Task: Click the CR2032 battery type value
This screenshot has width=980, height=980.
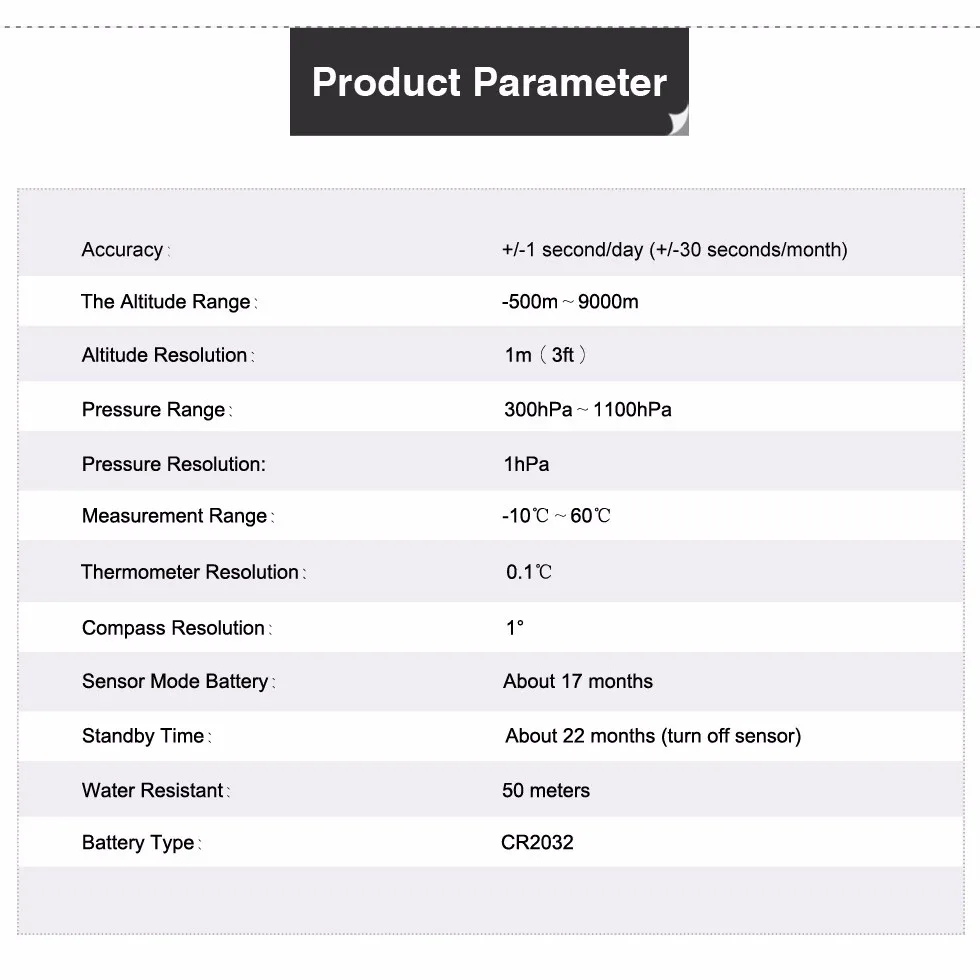Action: tap(537, 842)
